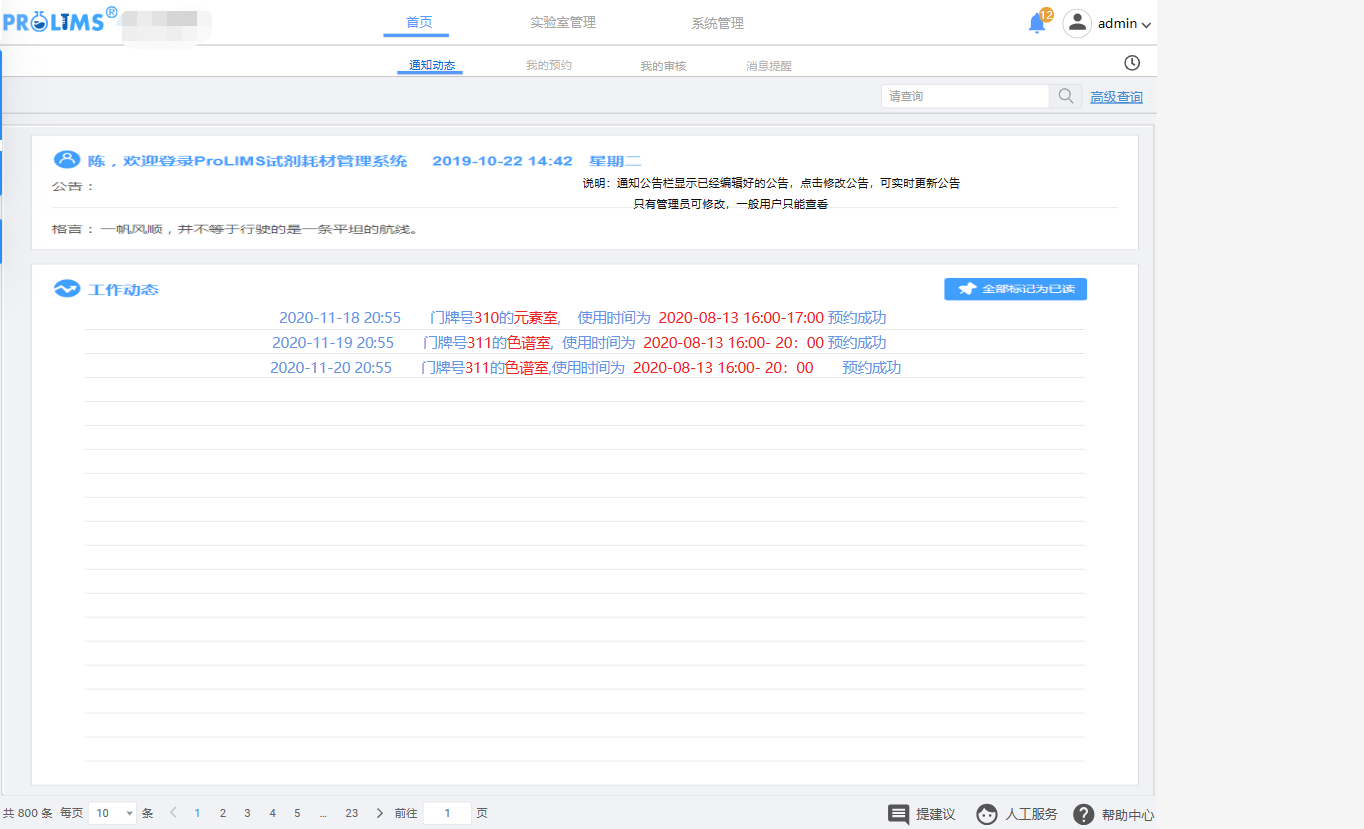This screenshot has height=829, width=1364.
Task: Open the 每页 10 page size dropdown
Action: click(x=113, y=813)
